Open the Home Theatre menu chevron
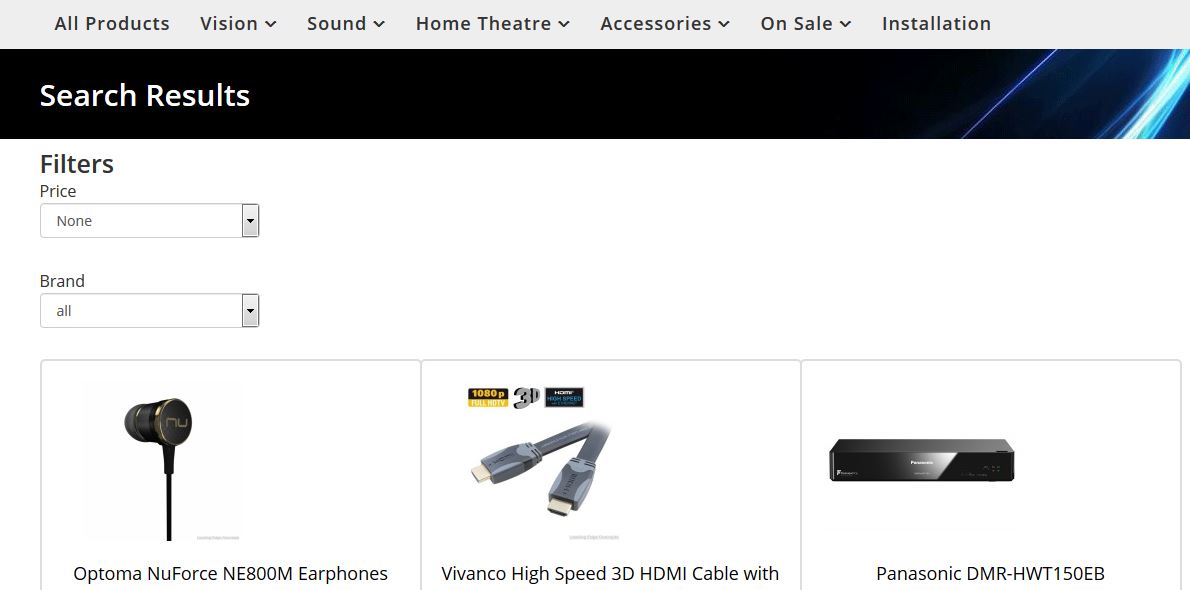 click(x=564, y=25)
